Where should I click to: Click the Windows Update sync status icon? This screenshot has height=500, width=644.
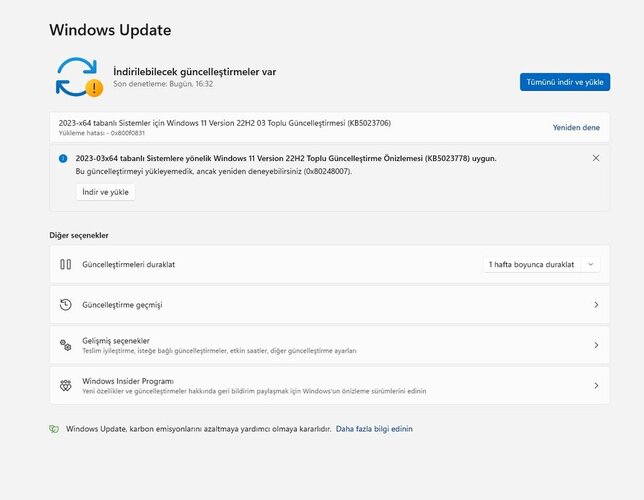point(79,77)
